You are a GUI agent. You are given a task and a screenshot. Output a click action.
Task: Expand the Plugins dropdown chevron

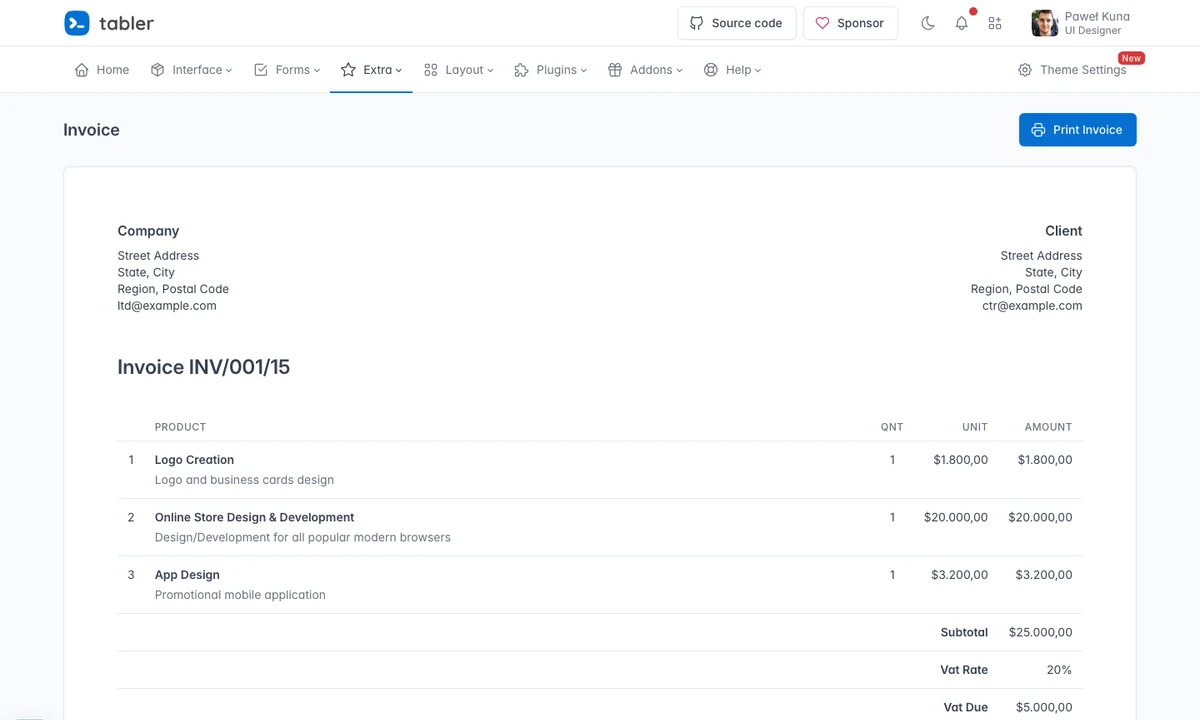click(584, 70)
